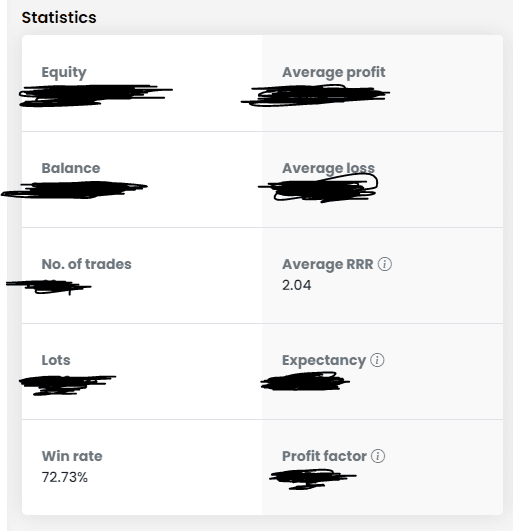
Task: Select the Statistics heading
Action: (59, 17)
